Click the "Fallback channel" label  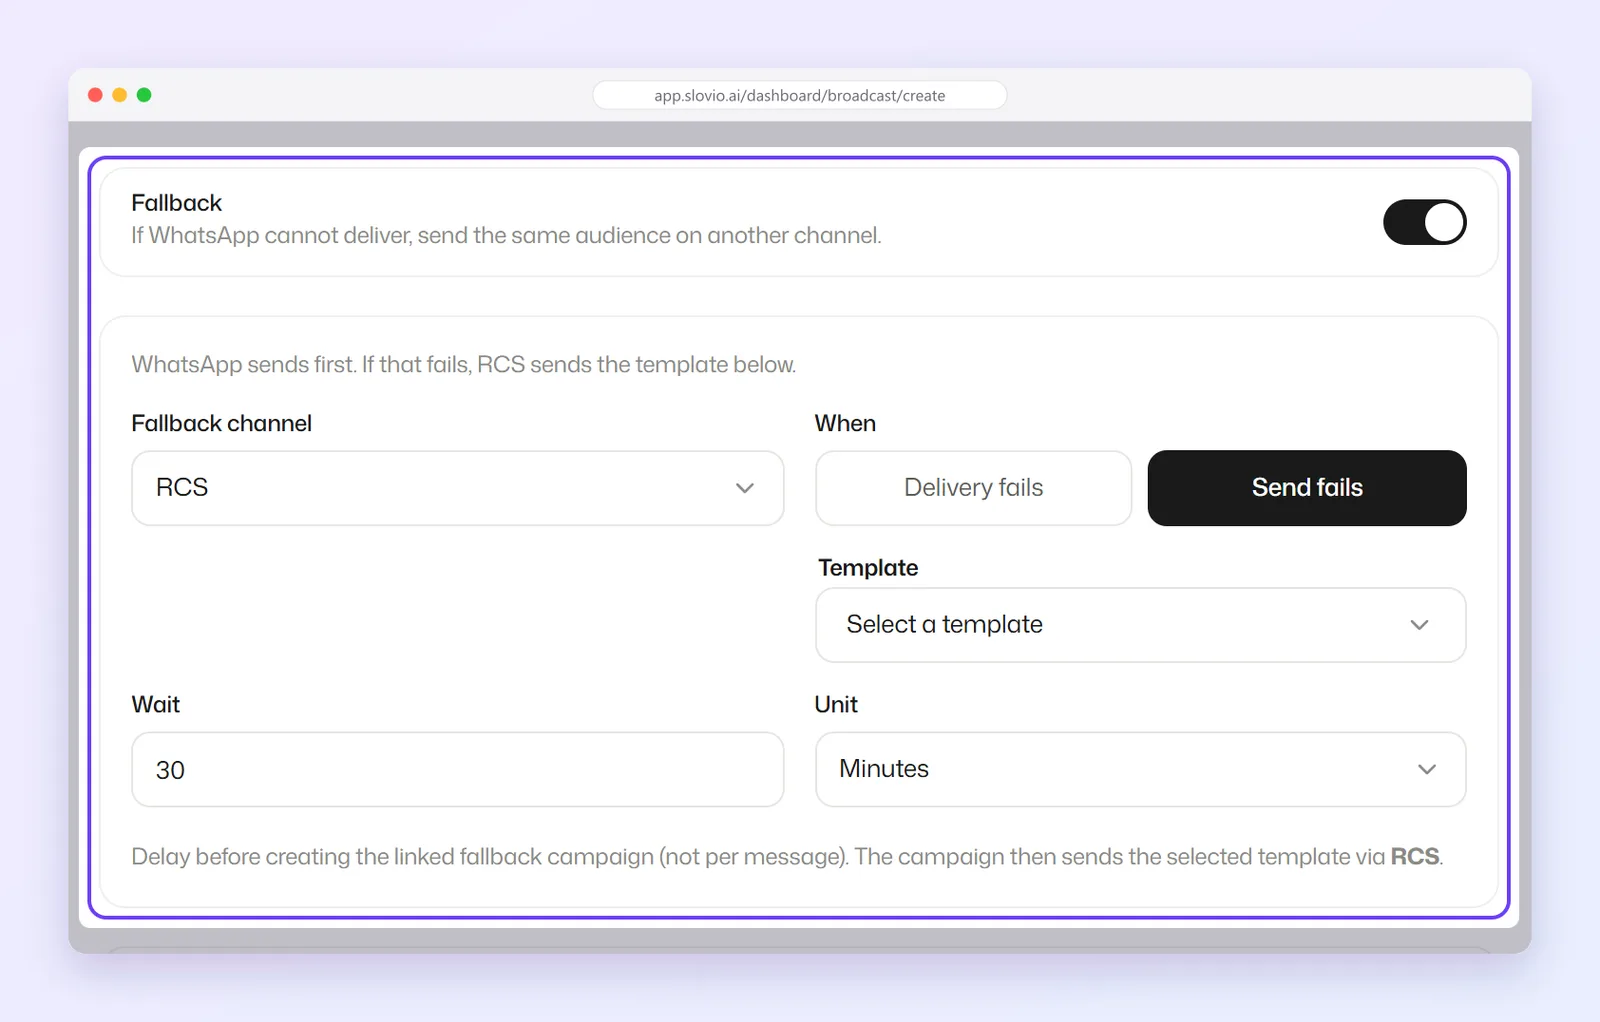pos(222,424)
